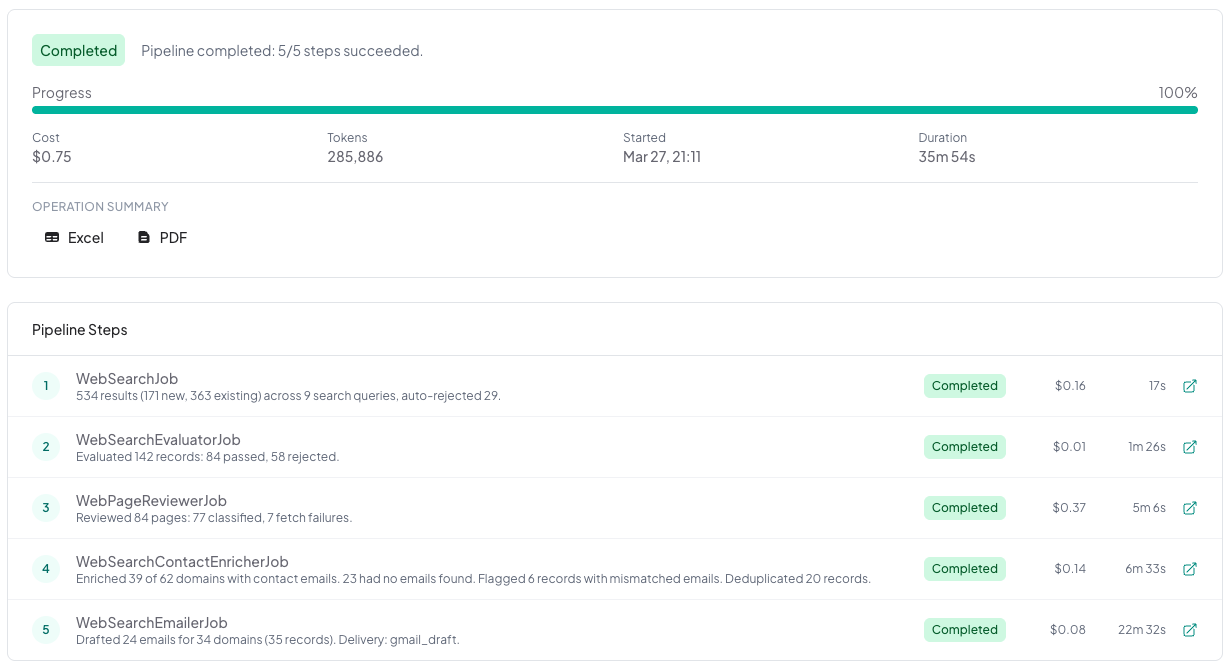Open WebSearchContactEnricherJob external link icon

(x=1190, y=569)
